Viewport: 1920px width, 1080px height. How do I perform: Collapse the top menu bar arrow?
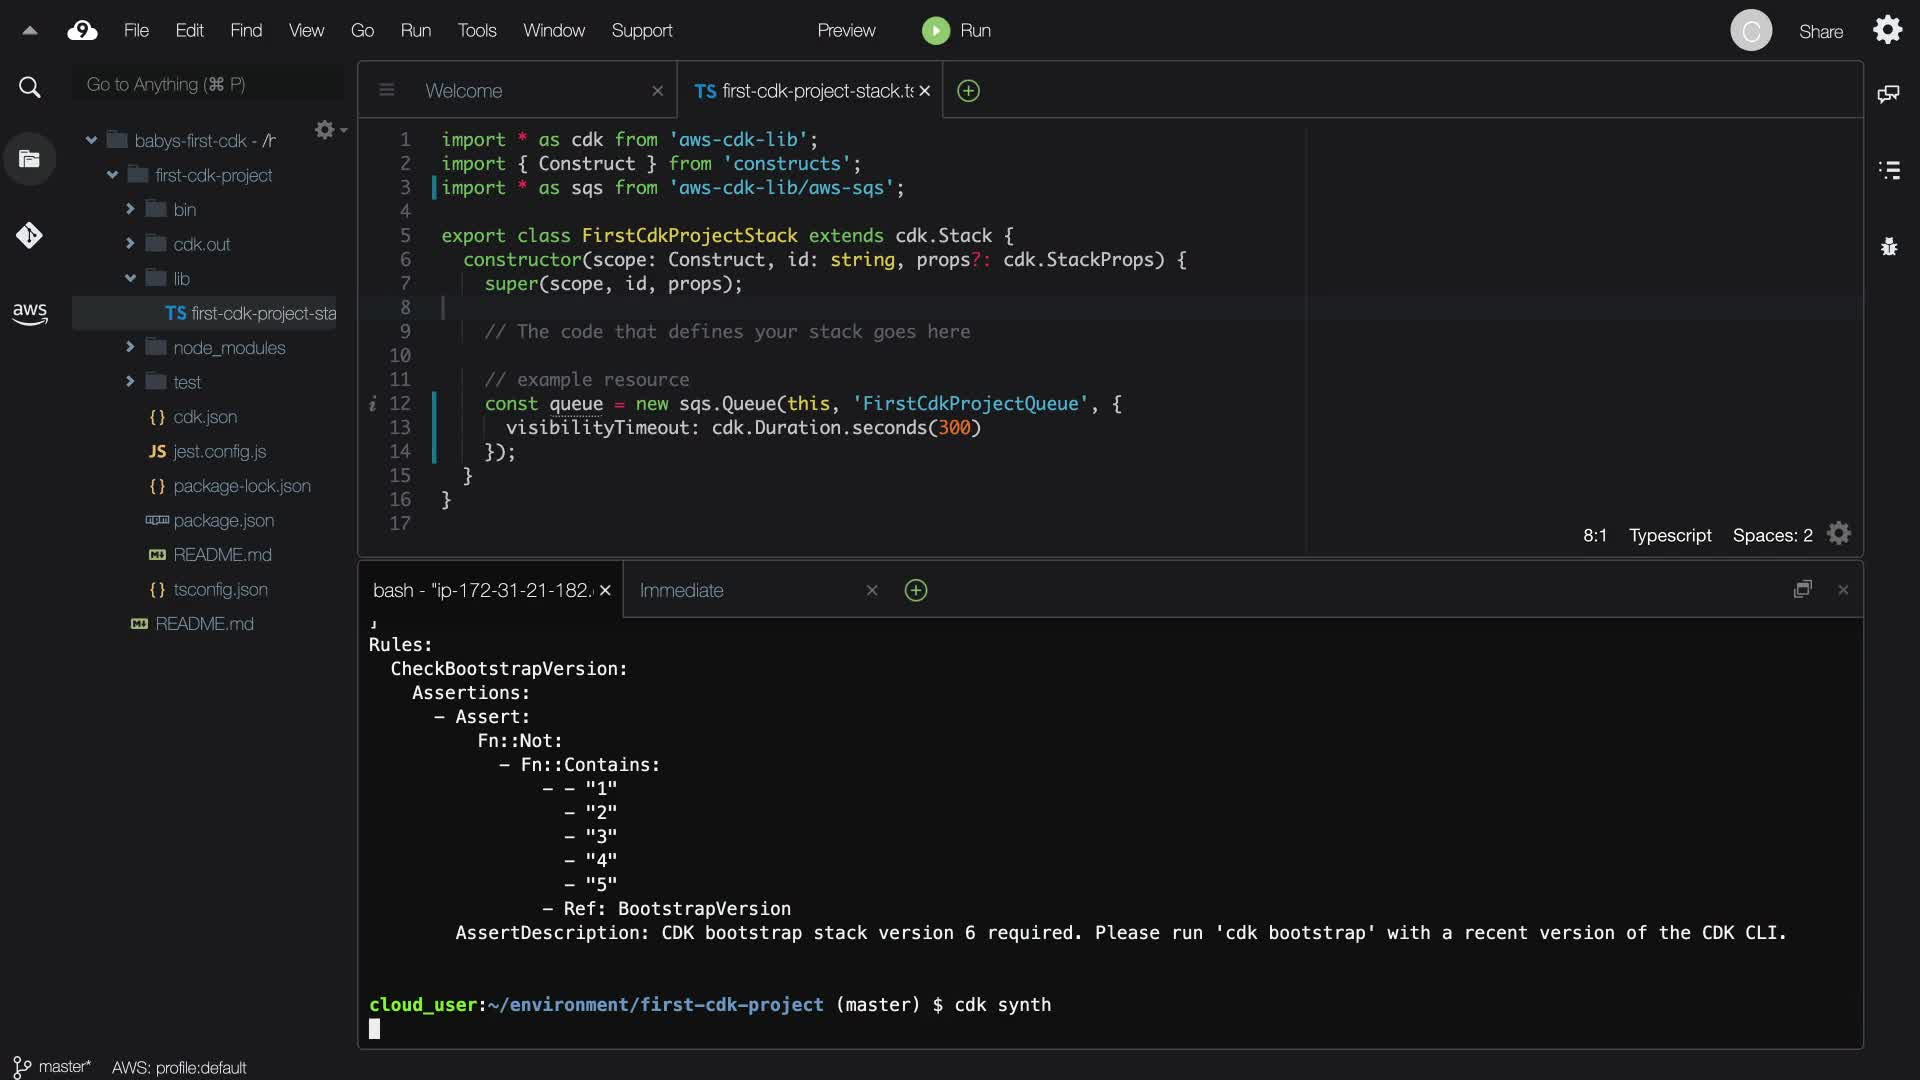pyautogui.click(x=30, y=31)
